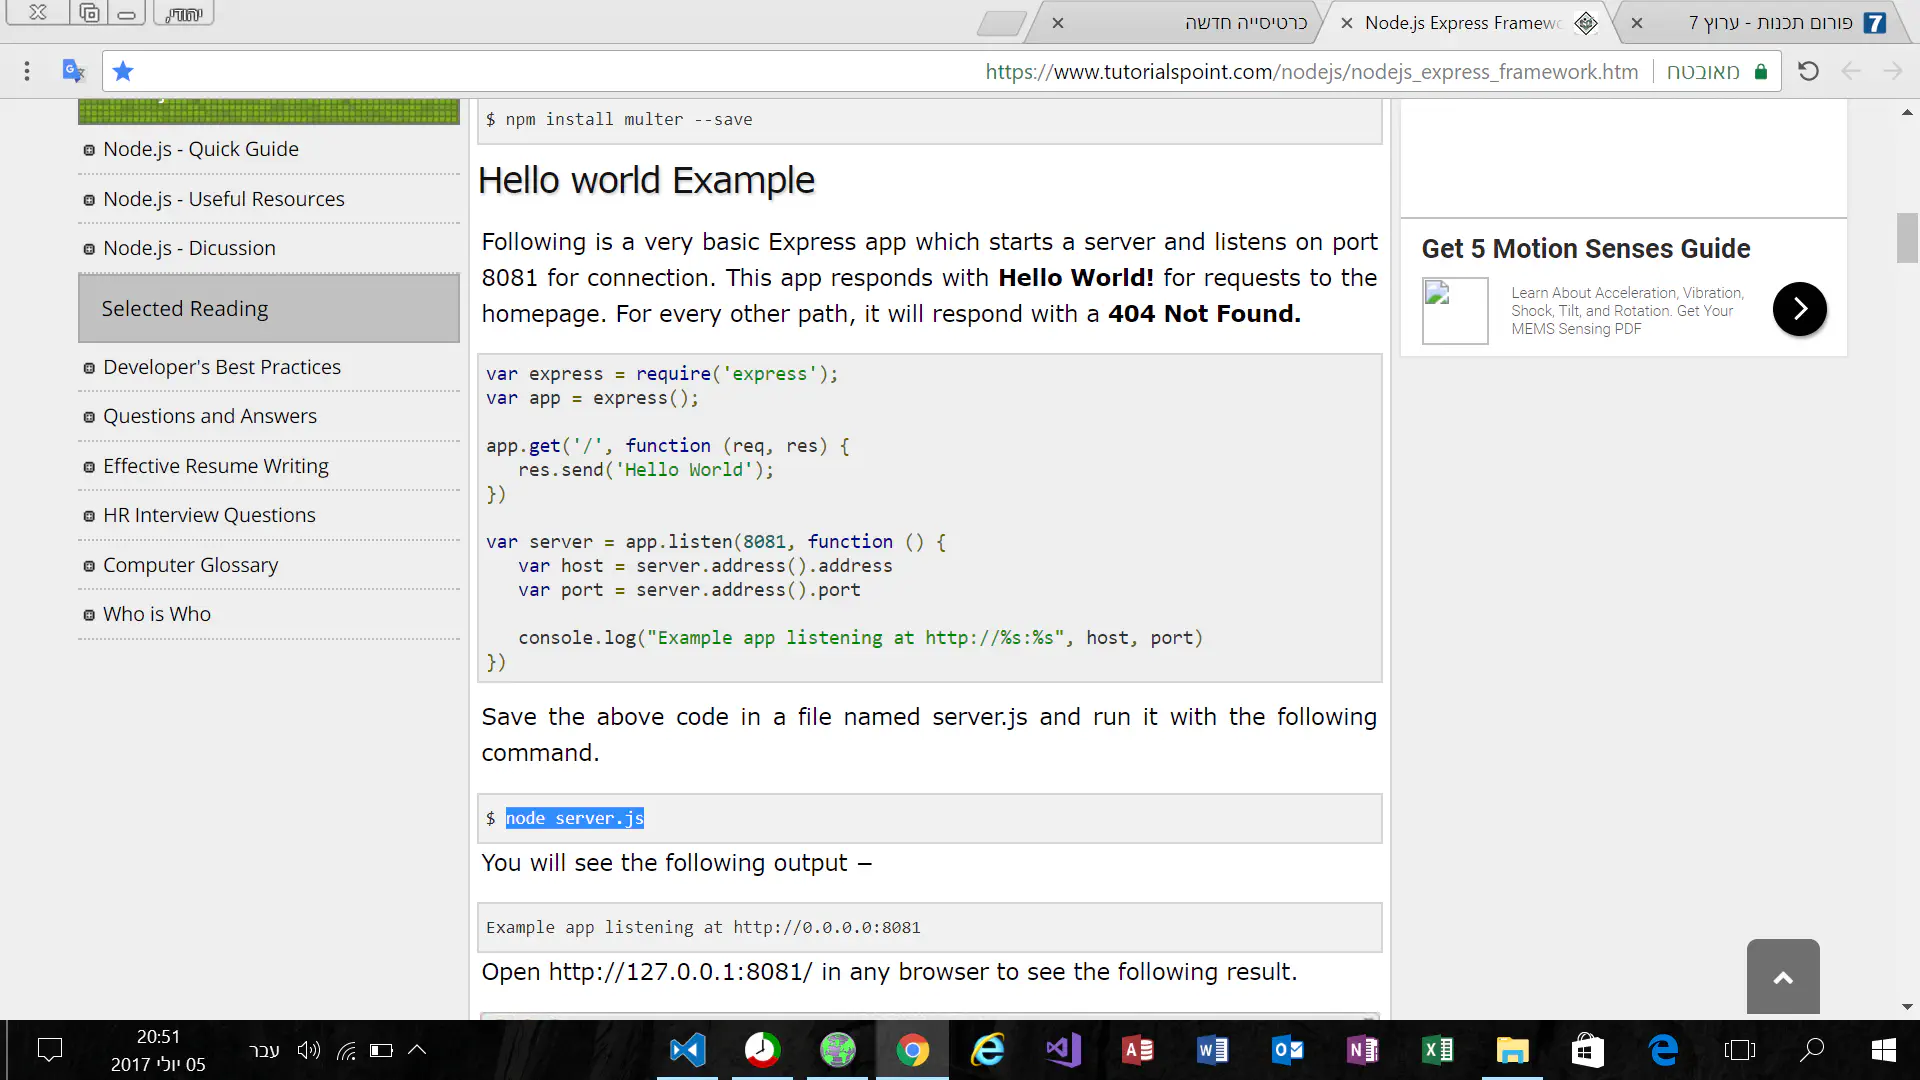
Task: Open the Get 5 Motion Senses Guide ad
Action: 1585,248
